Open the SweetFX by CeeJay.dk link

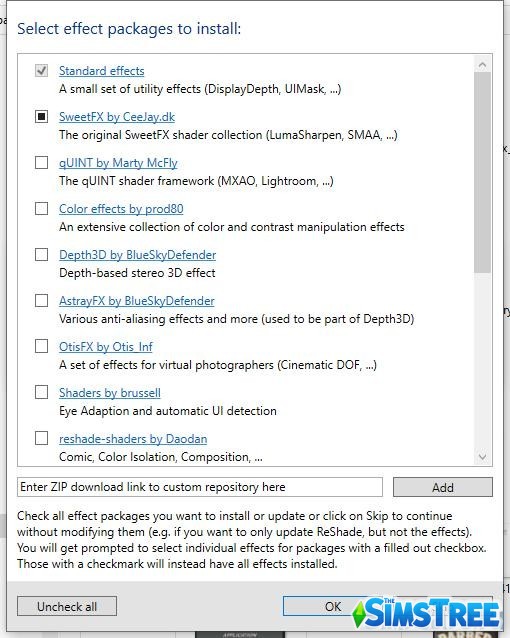tap(117, 117)
